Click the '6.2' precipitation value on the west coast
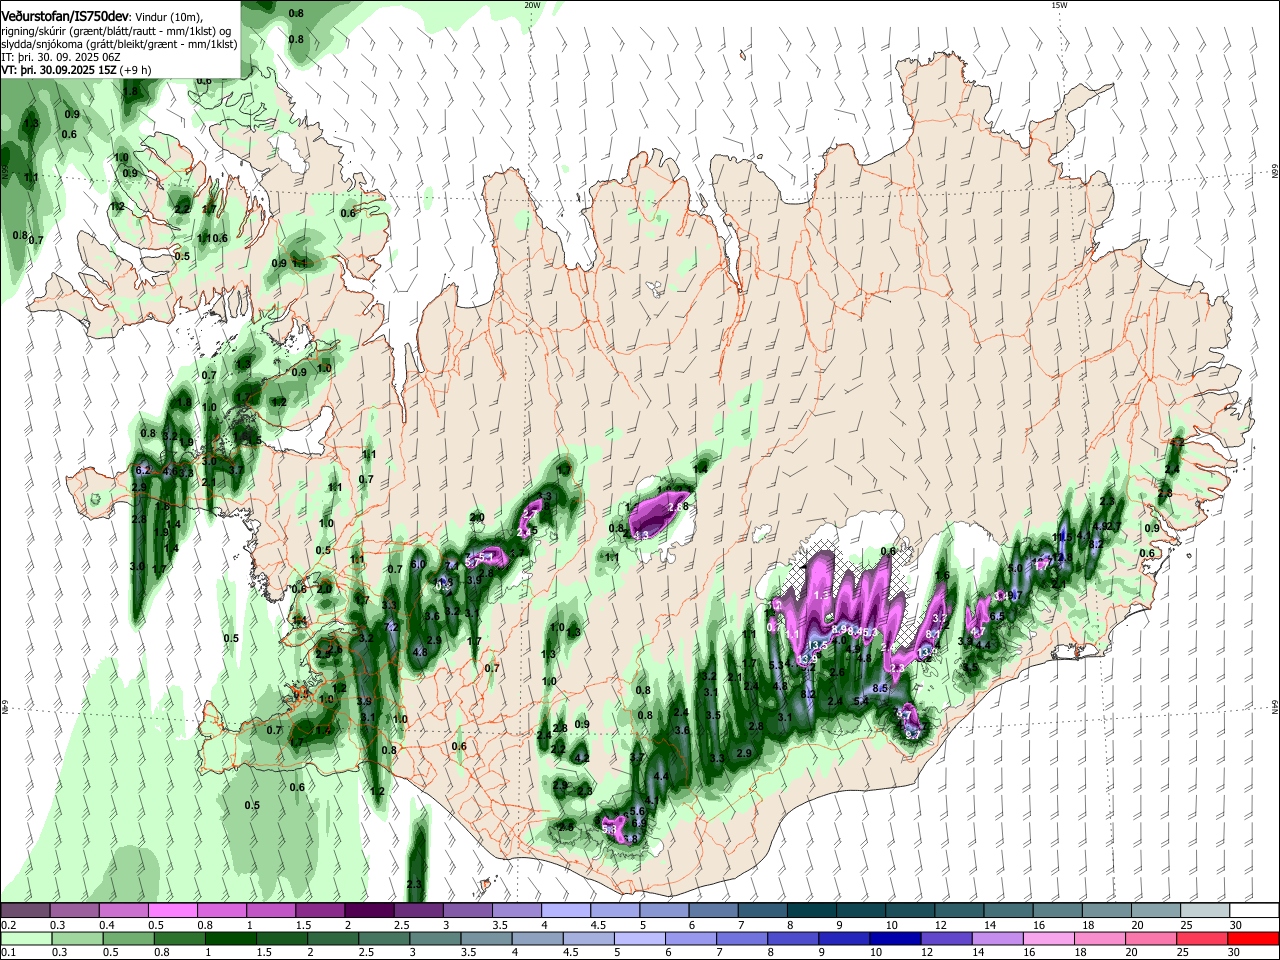Screen dimensions: 1280x960 point(142,470)
